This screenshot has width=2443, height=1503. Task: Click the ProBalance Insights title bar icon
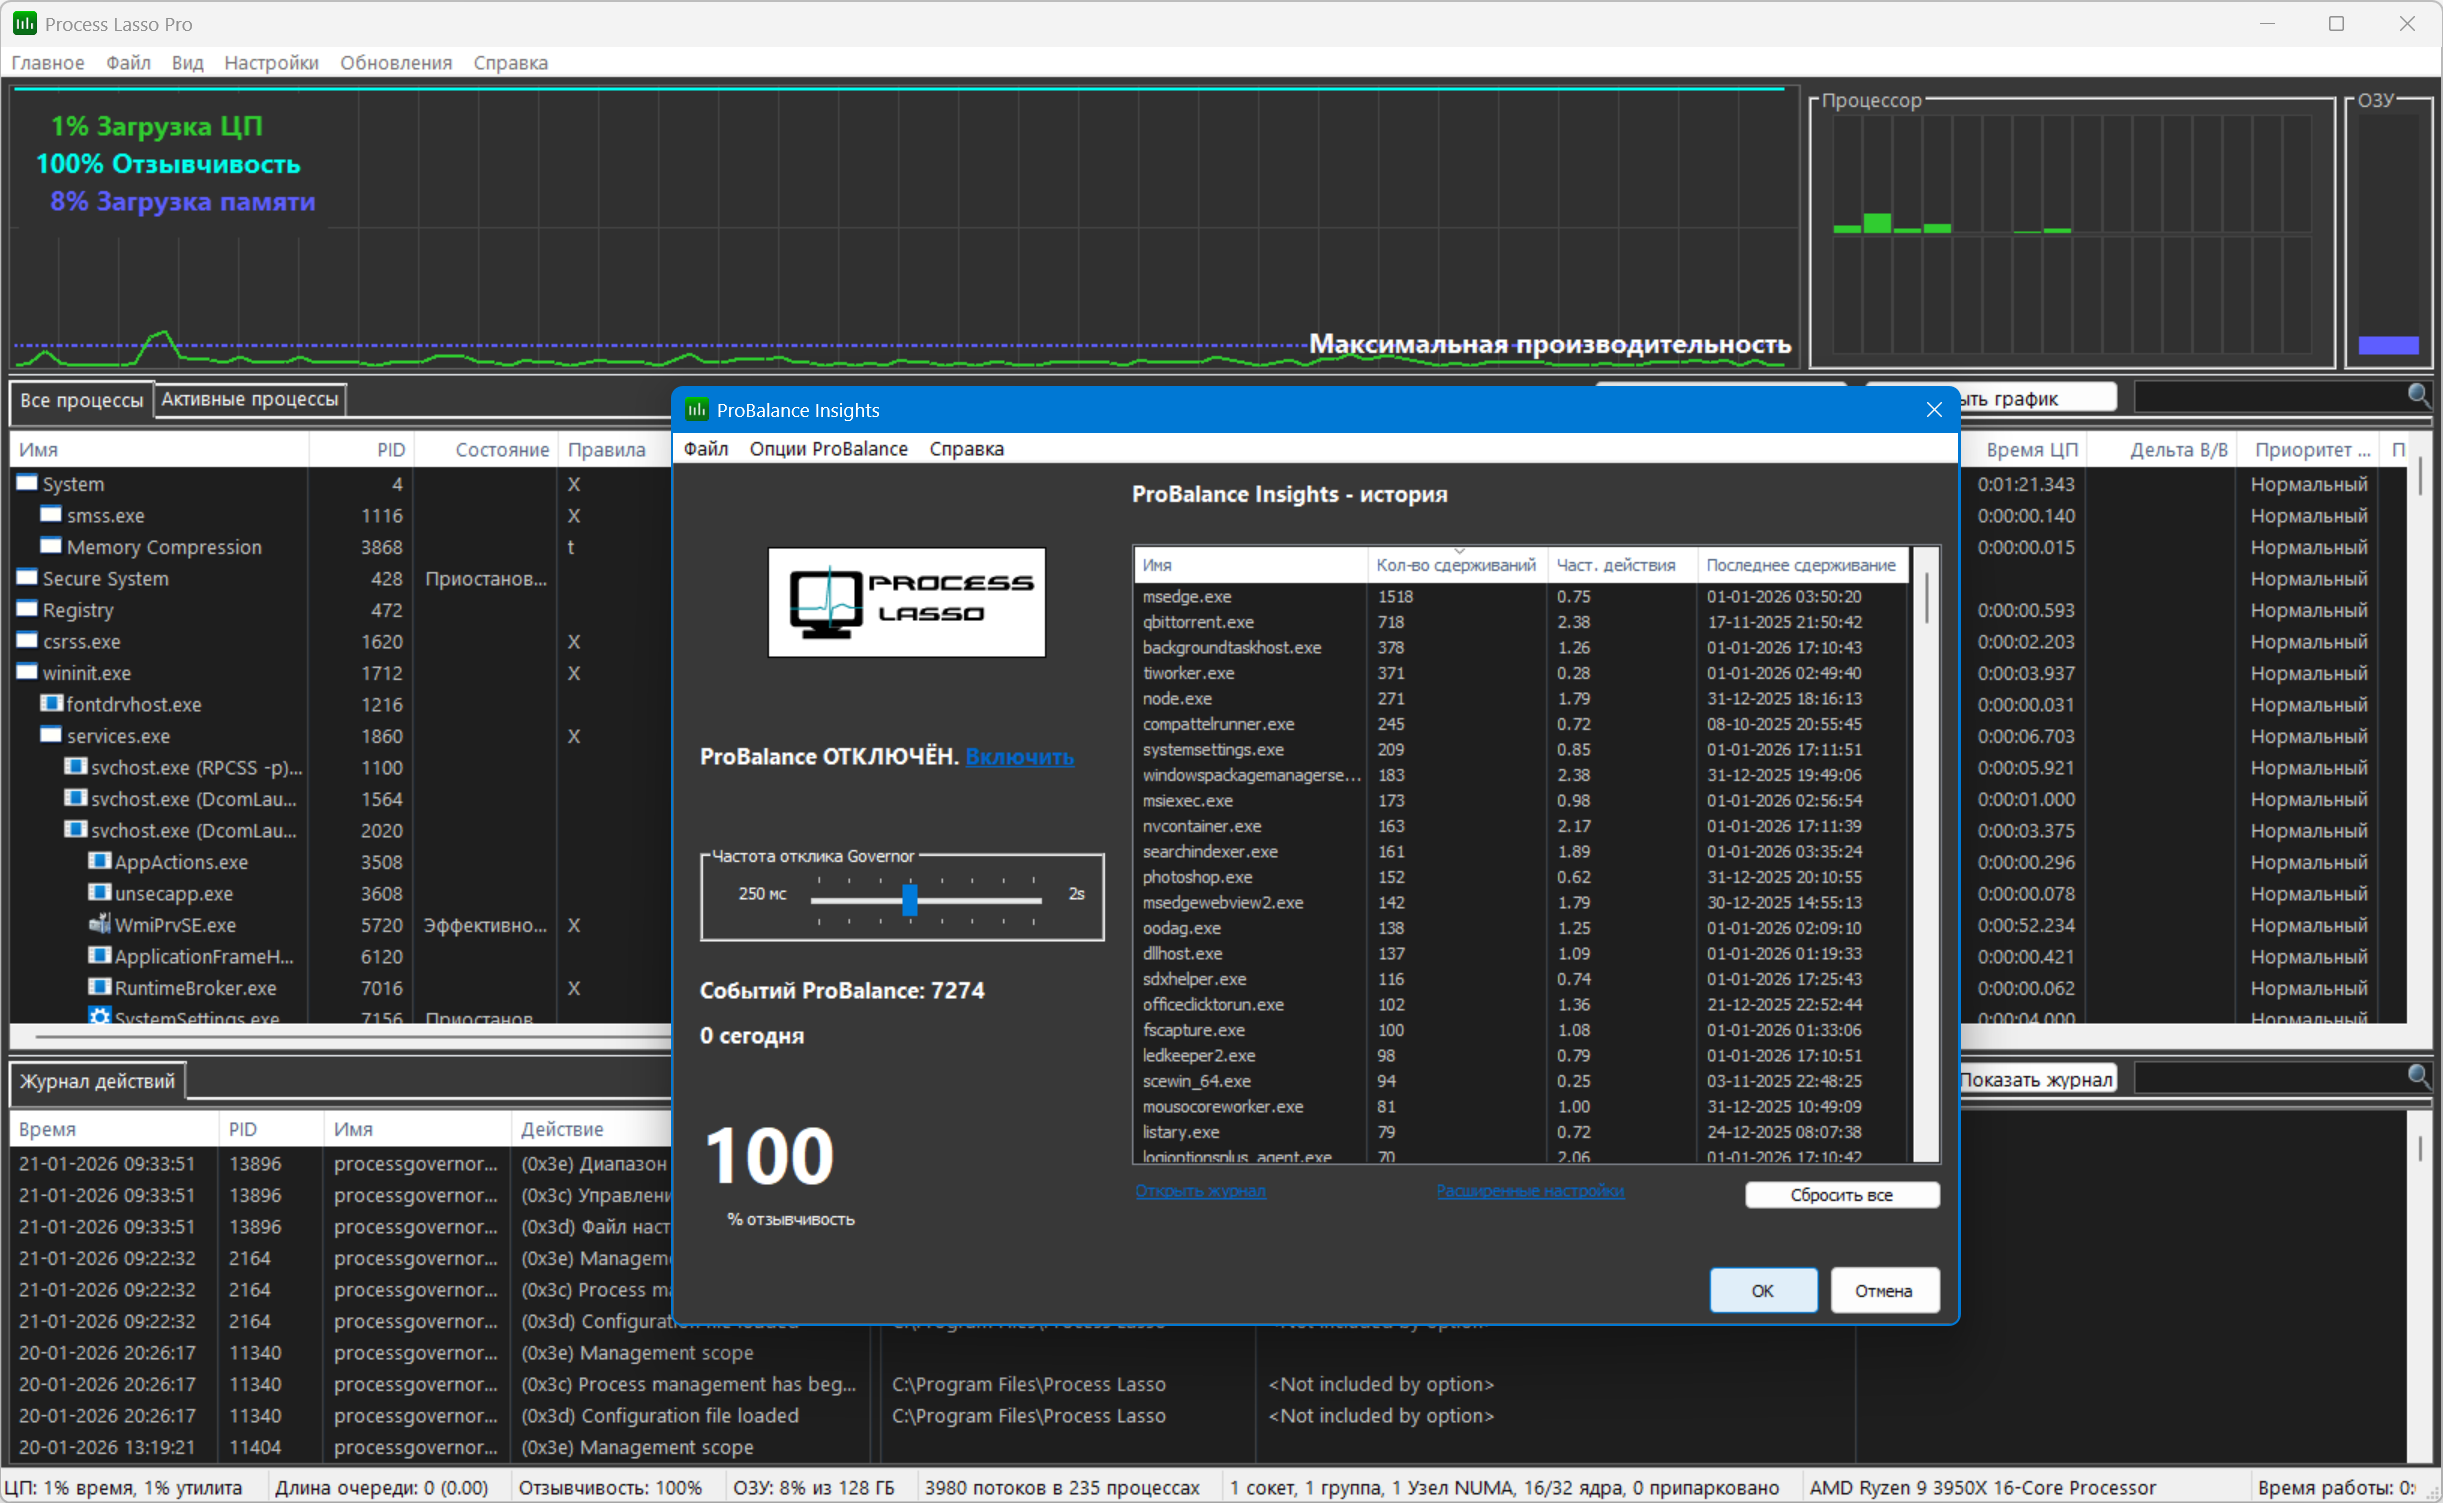point(696,410)
